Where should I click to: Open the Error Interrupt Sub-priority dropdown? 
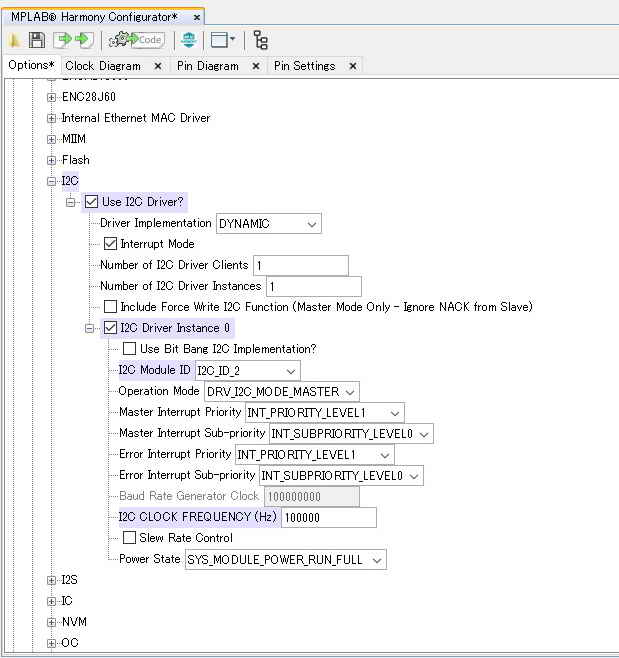(x=341, y=476)
